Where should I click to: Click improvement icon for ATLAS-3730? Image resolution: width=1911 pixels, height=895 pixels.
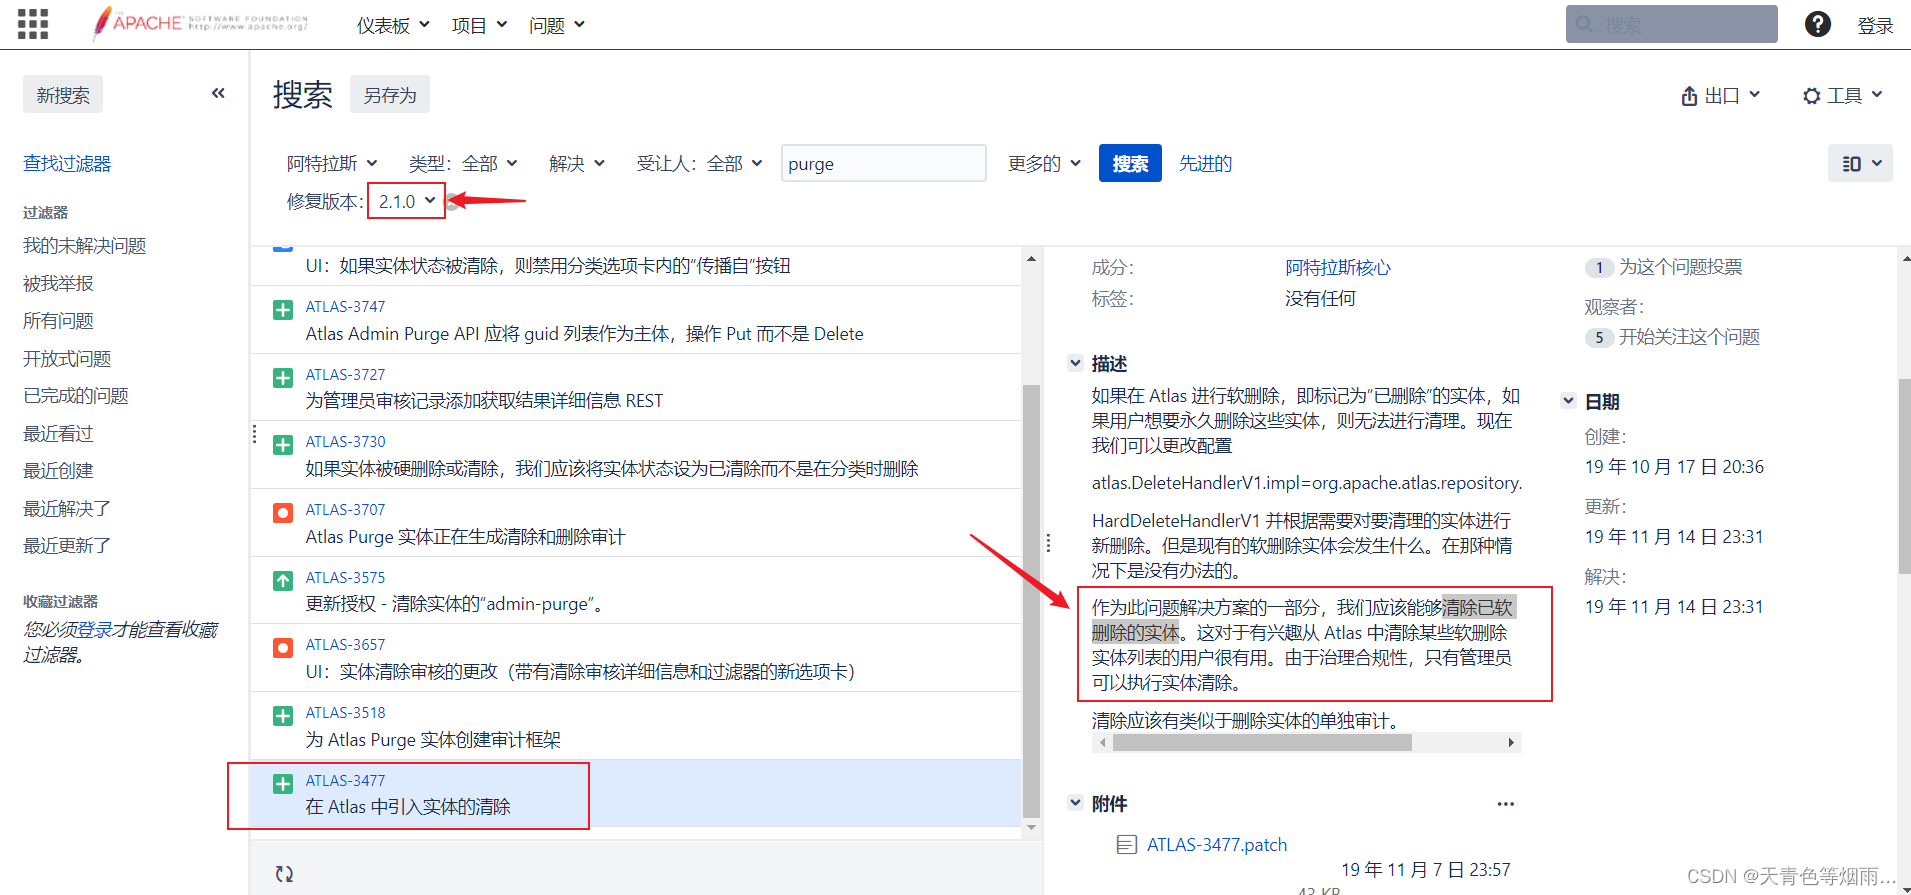283,445
